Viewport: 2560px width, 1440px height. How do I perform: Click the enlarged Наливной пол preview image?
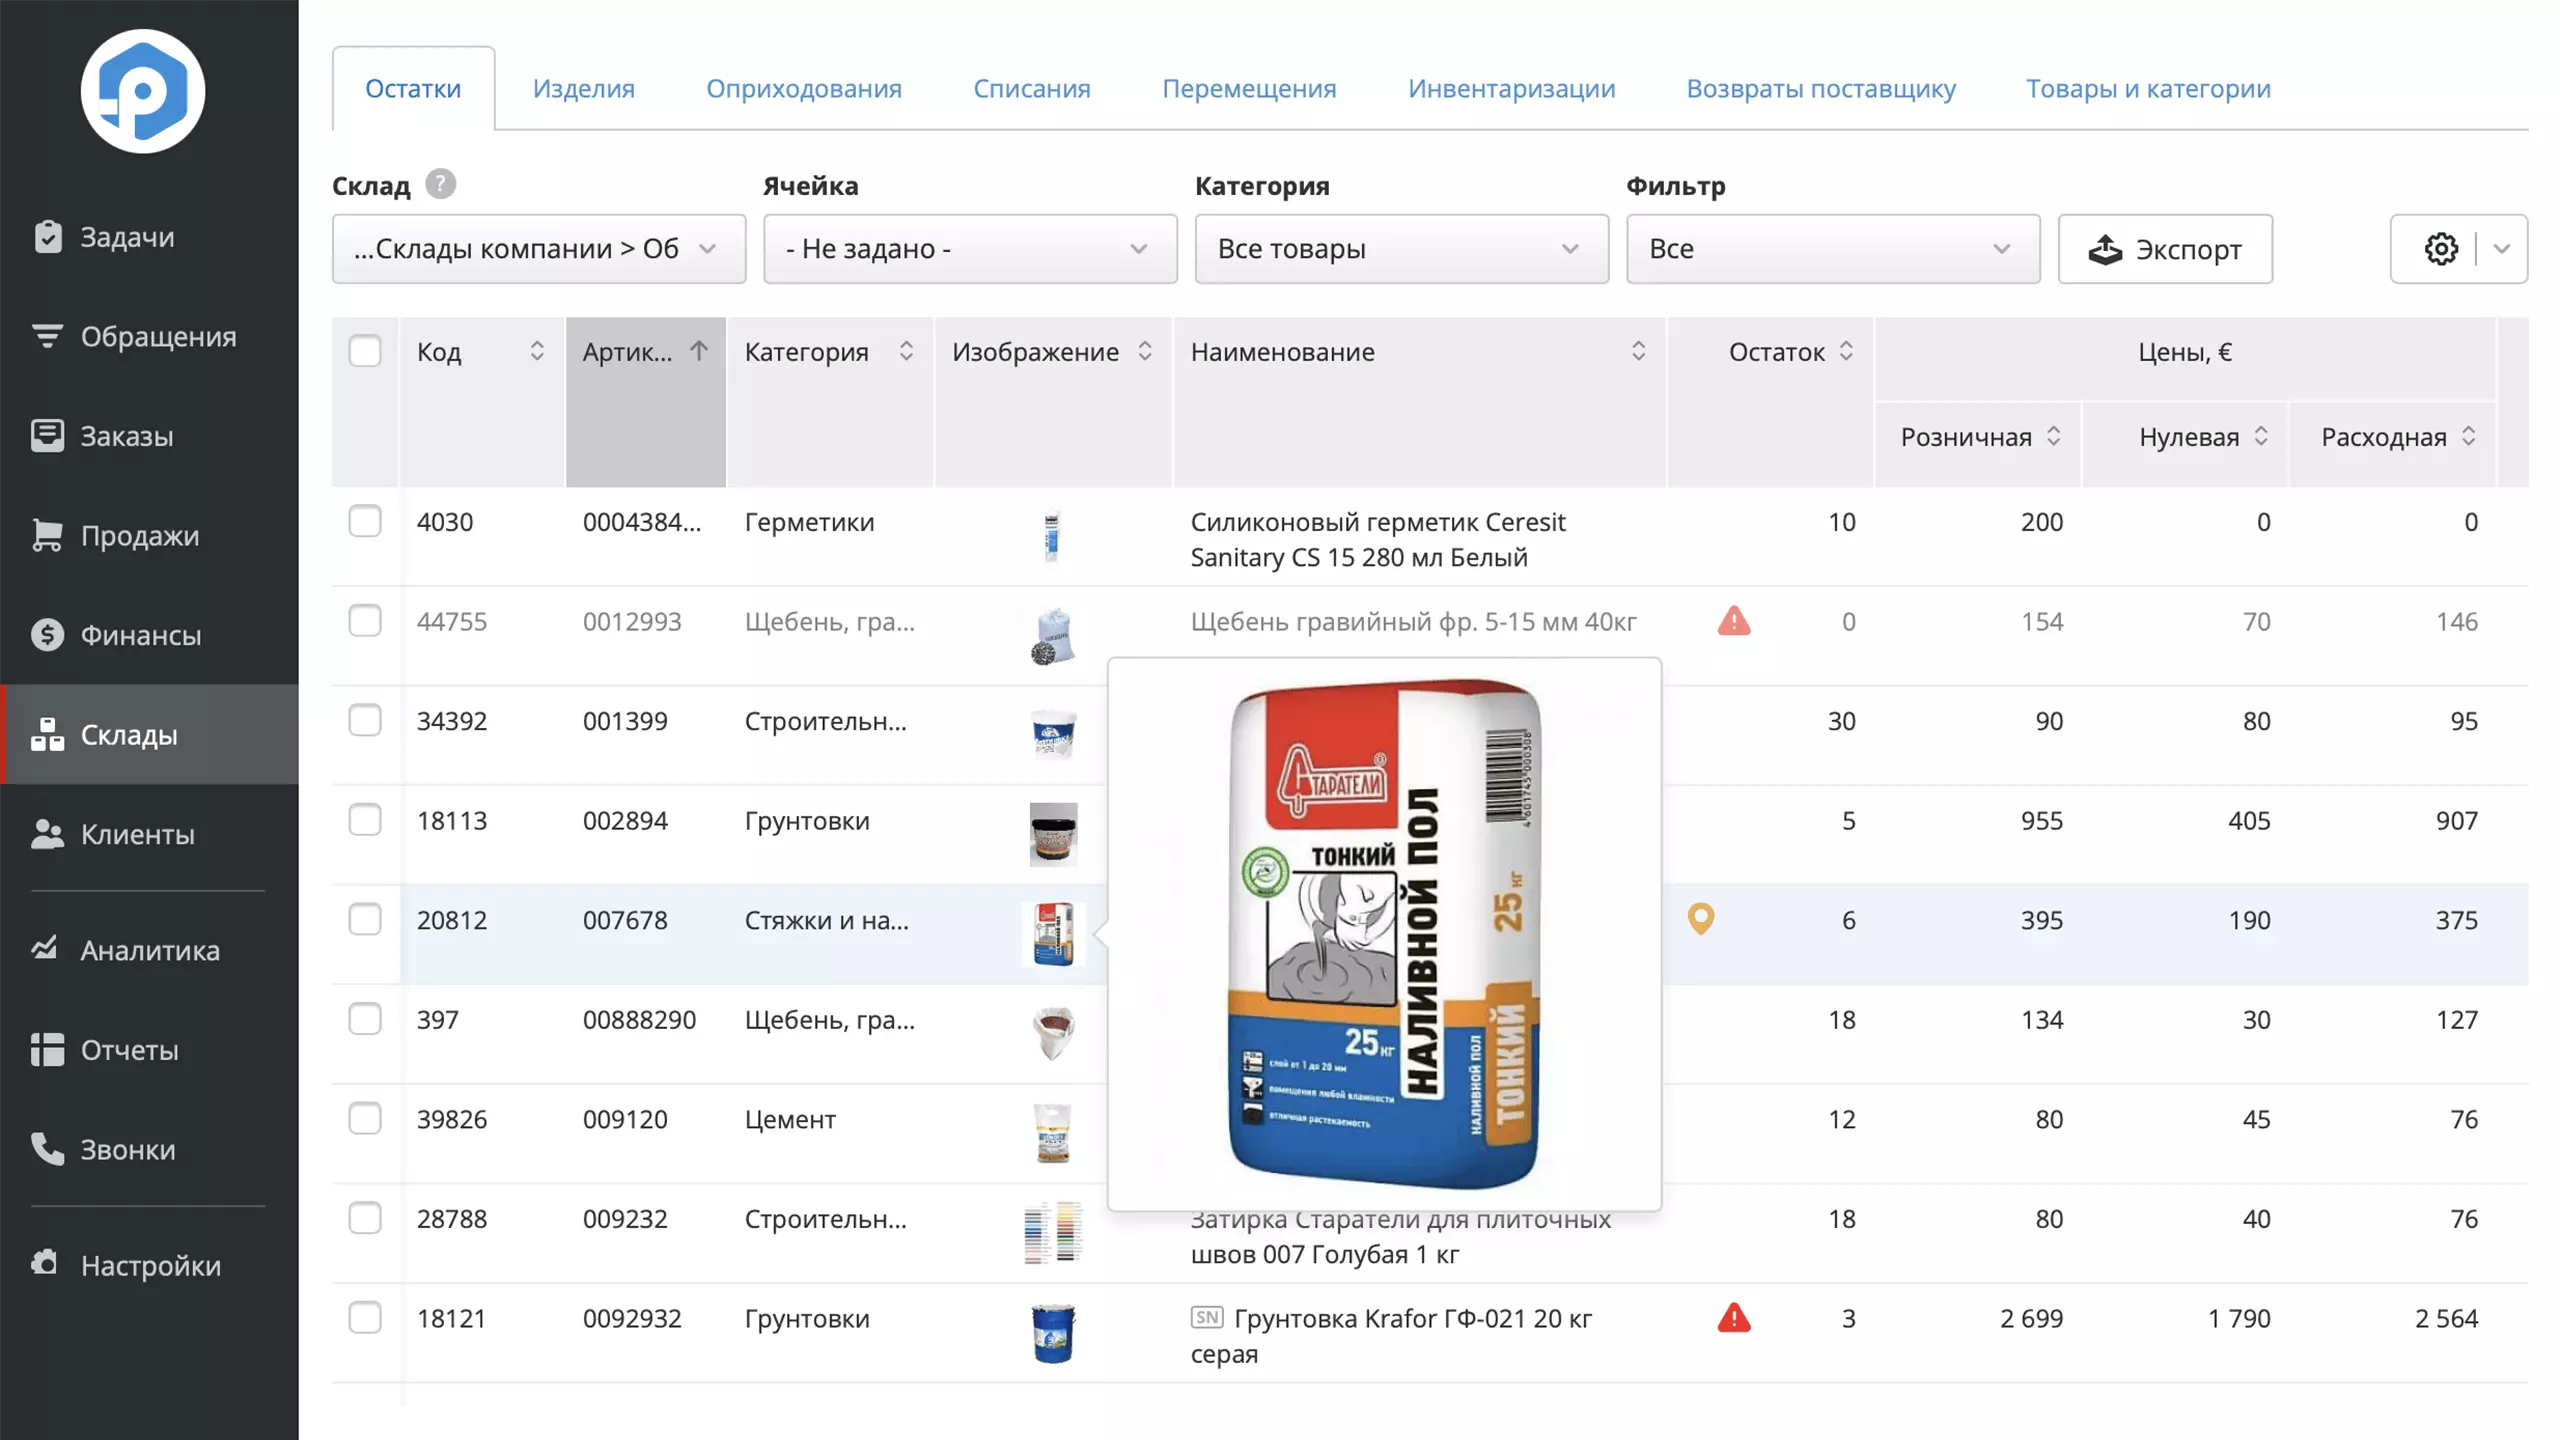click(x=1385, y=934)
